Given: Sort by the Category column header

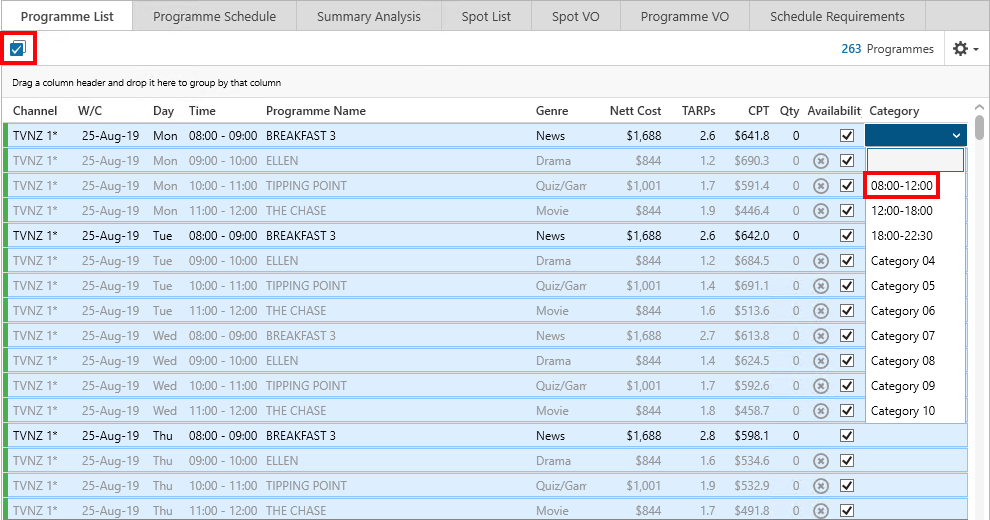Looking at the screenshot, I should [894, 110].
